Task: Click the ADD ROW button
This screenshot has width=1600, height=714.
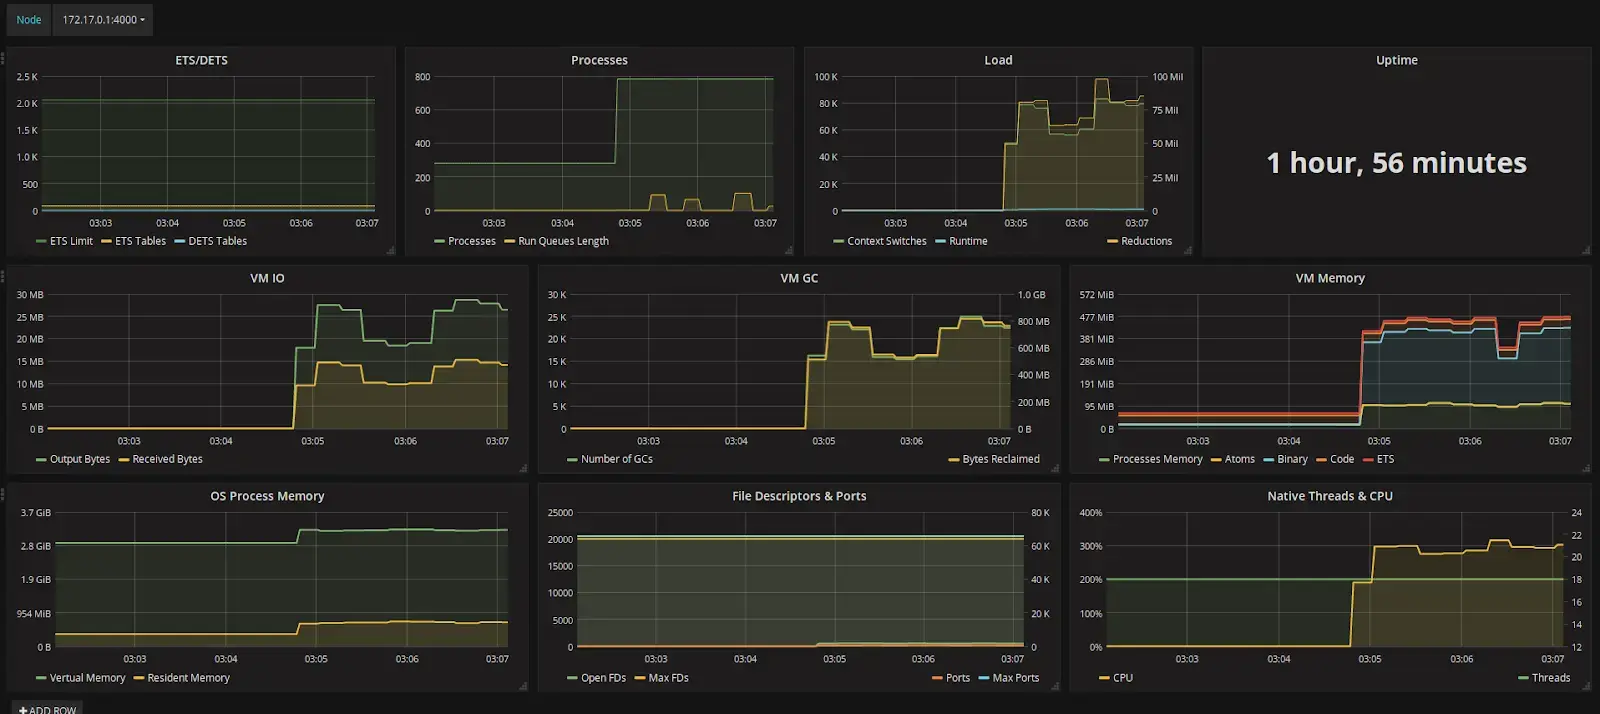Action: (x=47, y=709)
